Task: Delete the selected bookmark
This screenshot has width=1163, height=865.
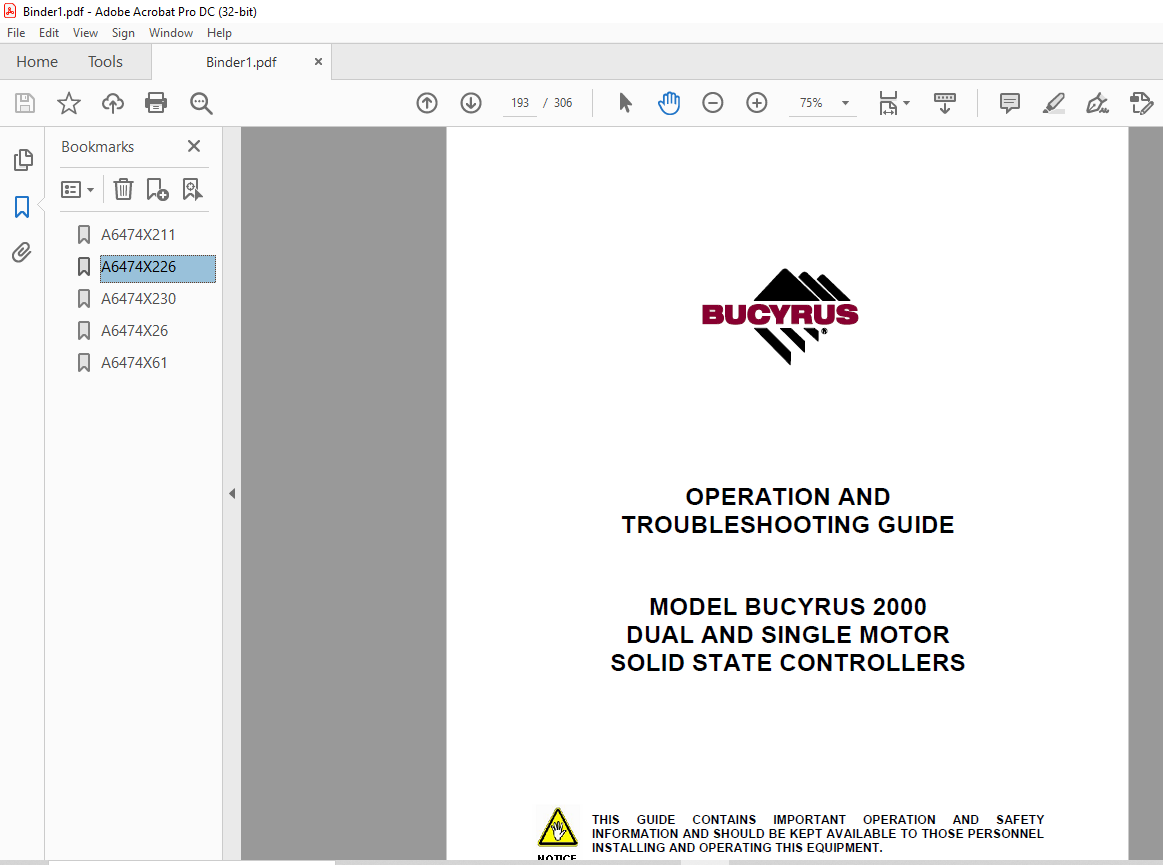Action: coord(123,190)
